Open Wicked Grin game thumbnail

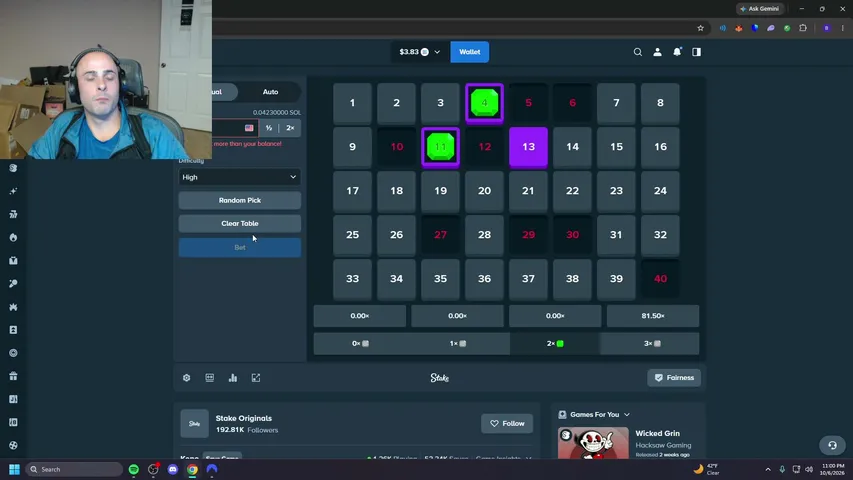tap(593, 443)
